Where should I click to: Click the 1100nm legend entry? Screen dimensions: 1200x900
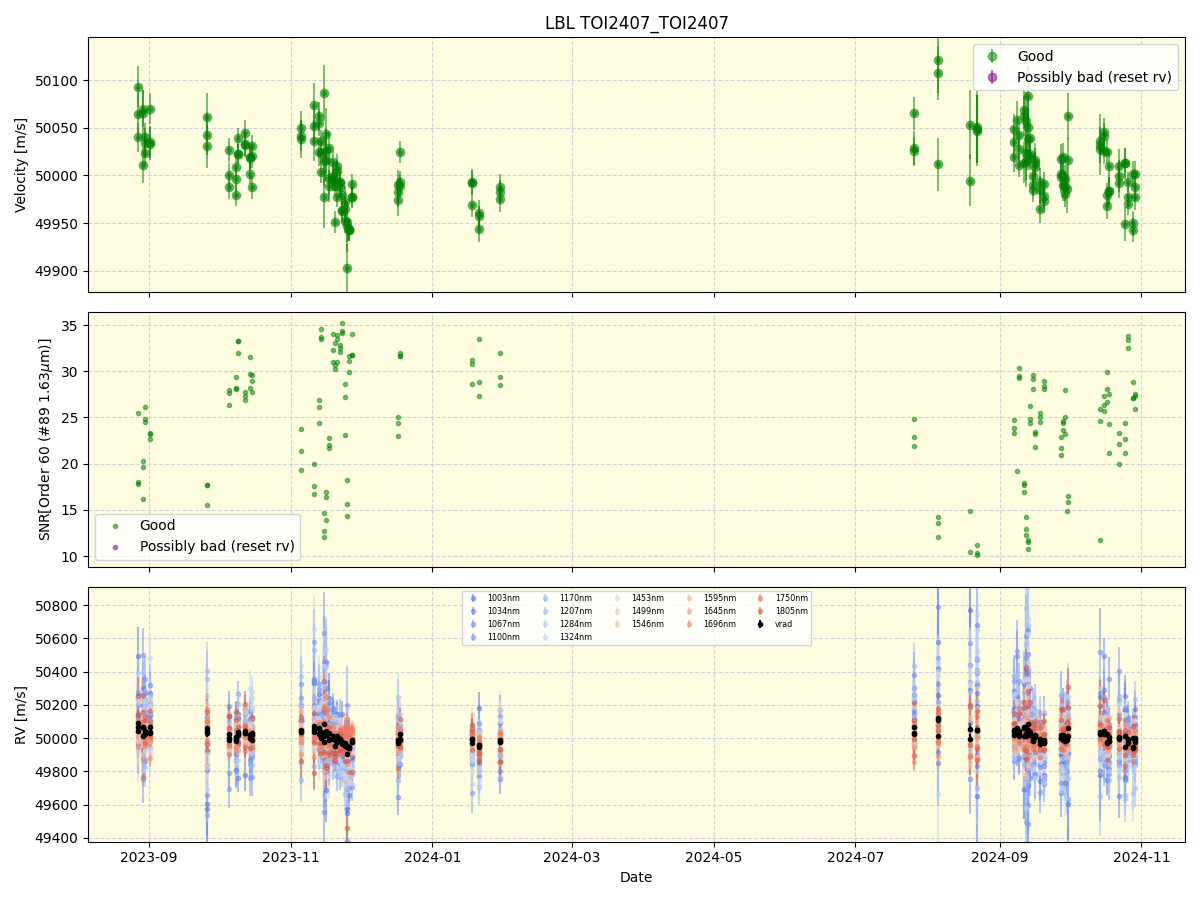(x=495, y=637)
